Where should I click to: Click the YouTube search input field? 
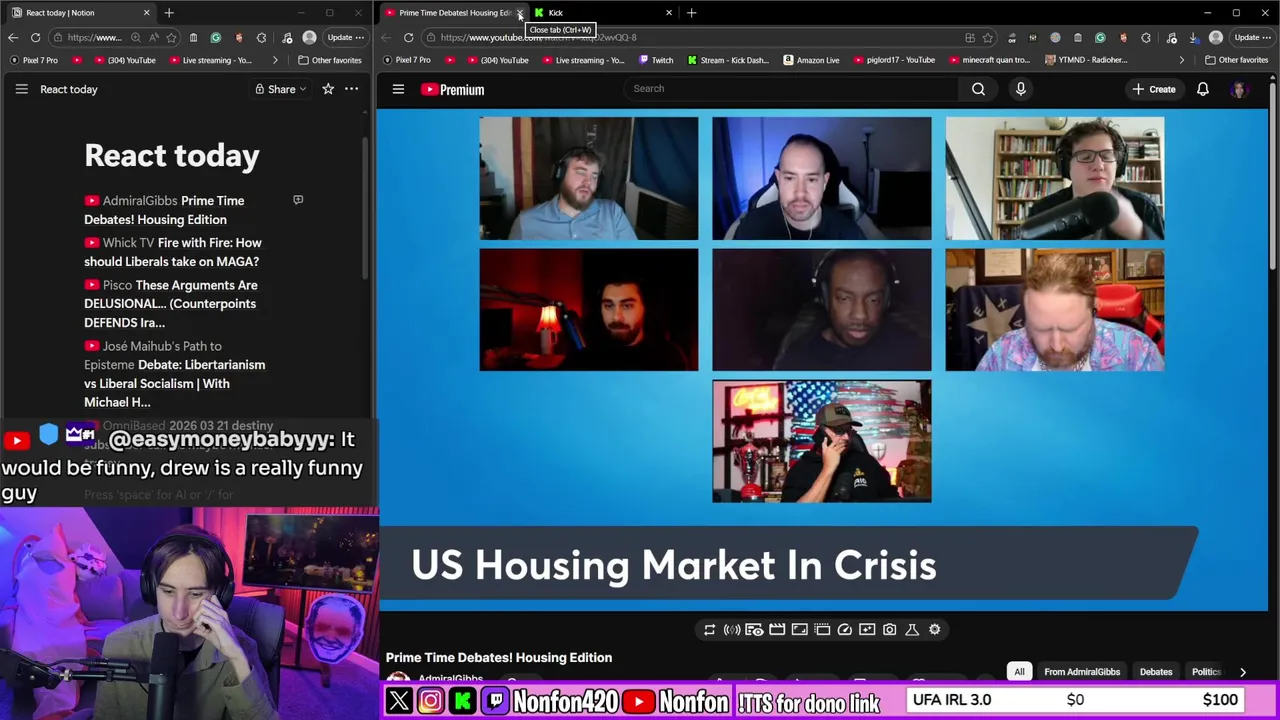[x=790, y=89]
